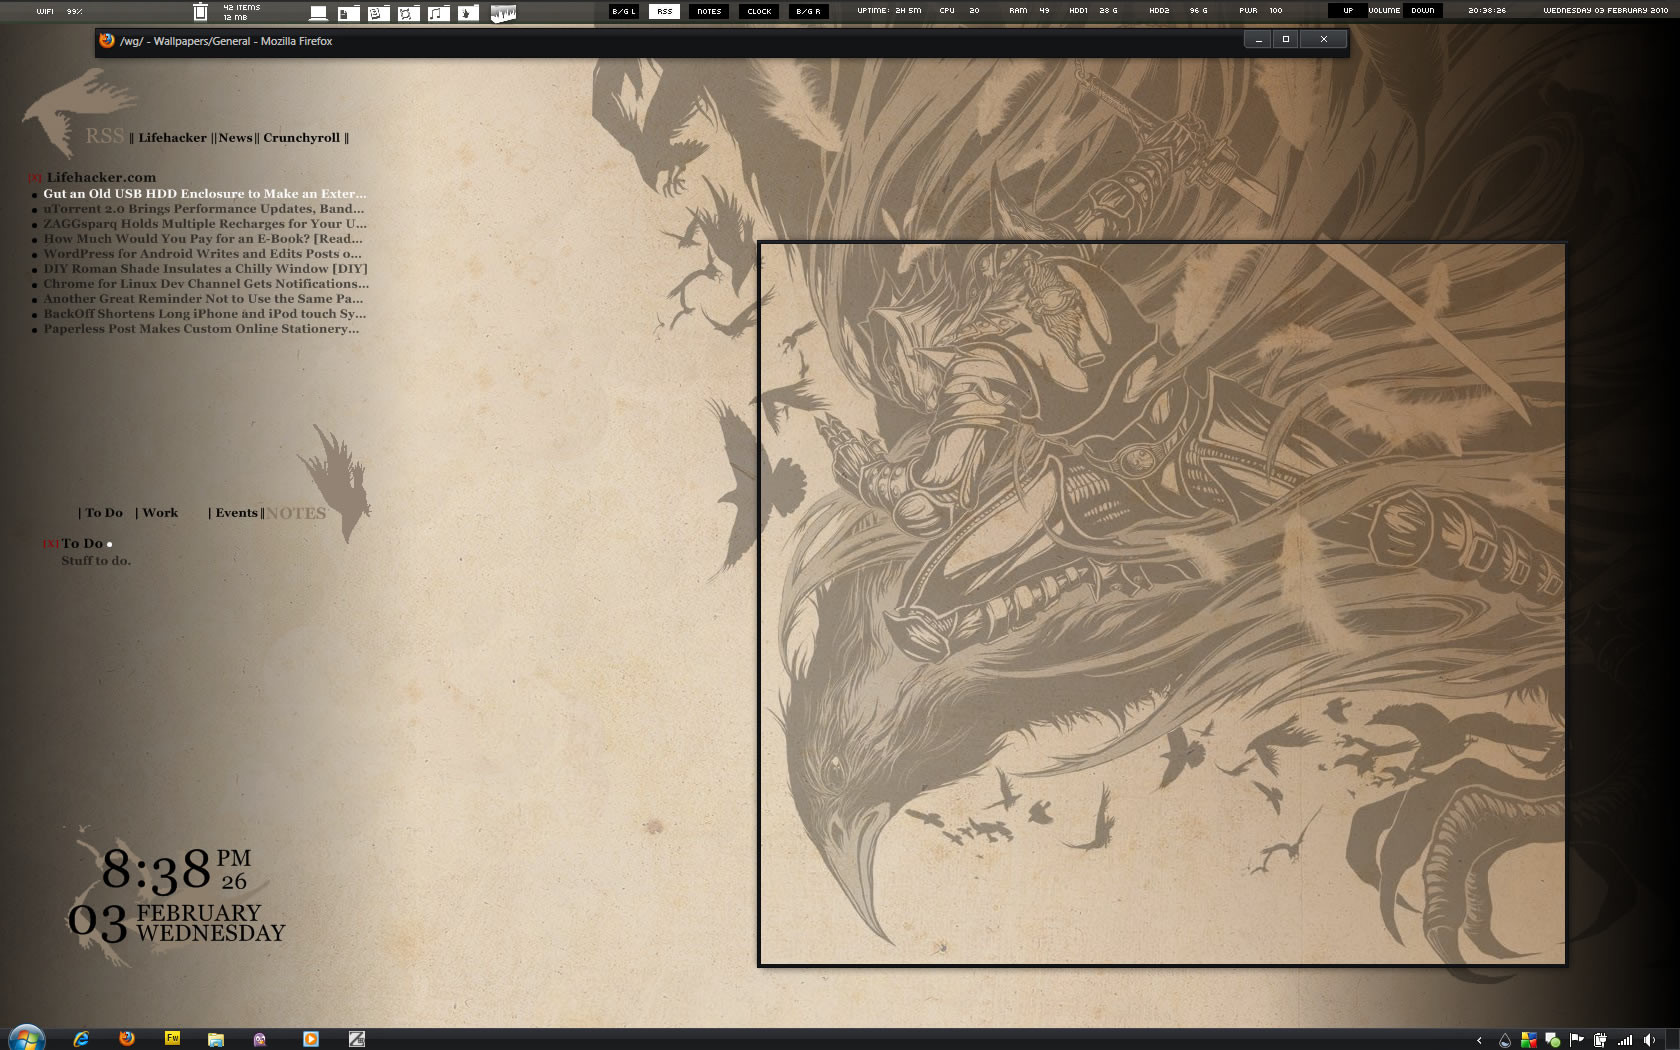The width and height of the screenshot is (1680, 1050).
Task: Select the Events notes tab
Action: [x=236, y=513]
